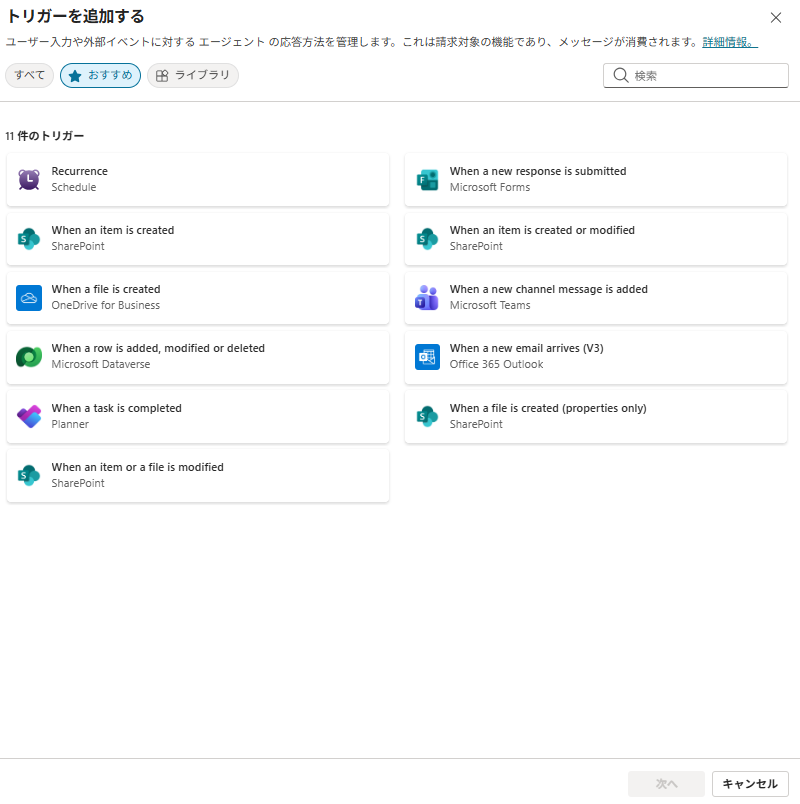This screenshot has width=800, height=804.
Task: Click the 'OneDrive for Business' label
Action: [x=106, y=305]
